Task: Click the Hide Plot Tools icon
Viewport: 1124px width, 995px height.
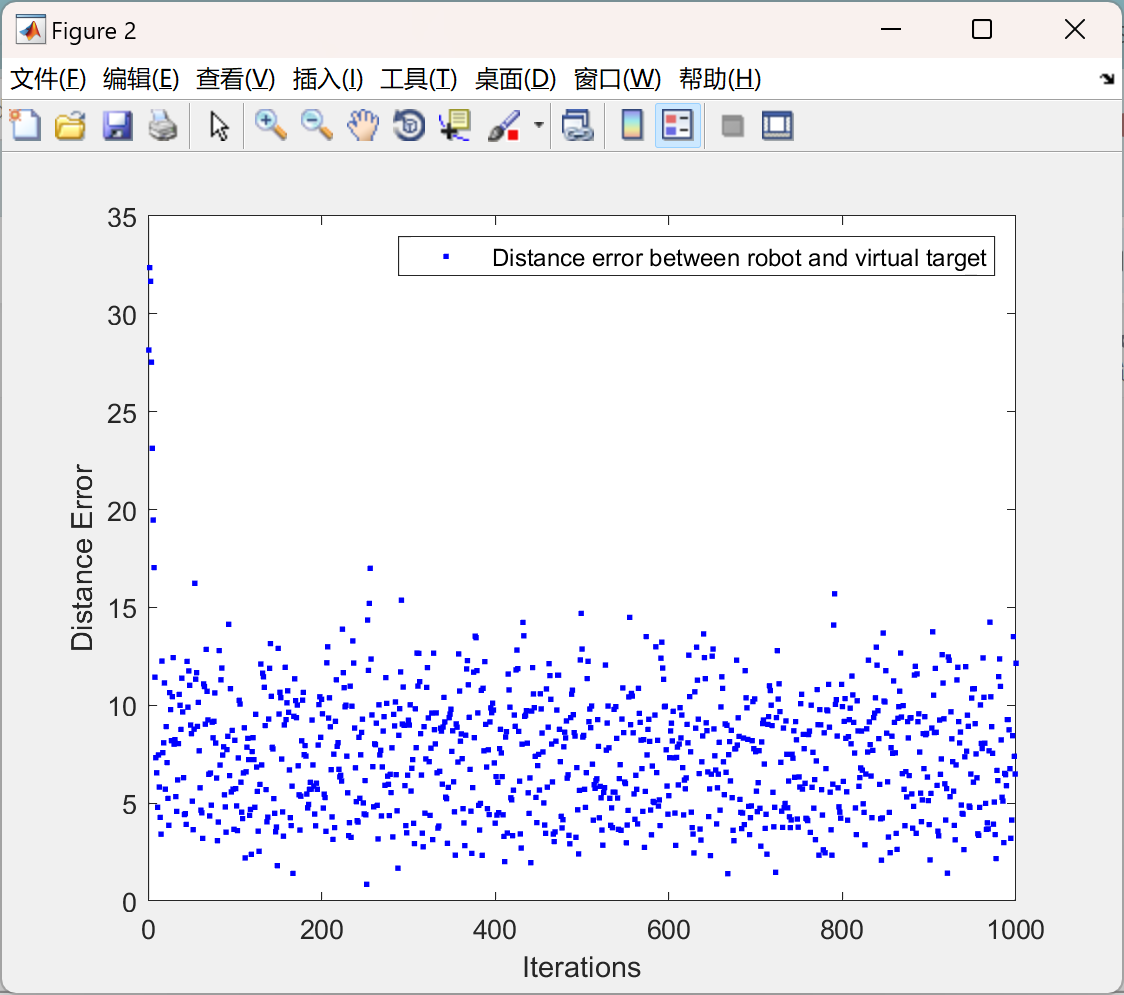Action: (x=732, y=126)
